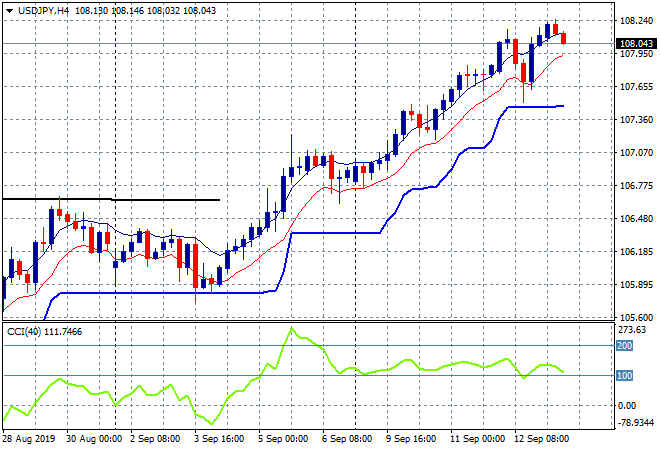
Task: Click the 0.00 CCI scale value
Action: (627, 405)
